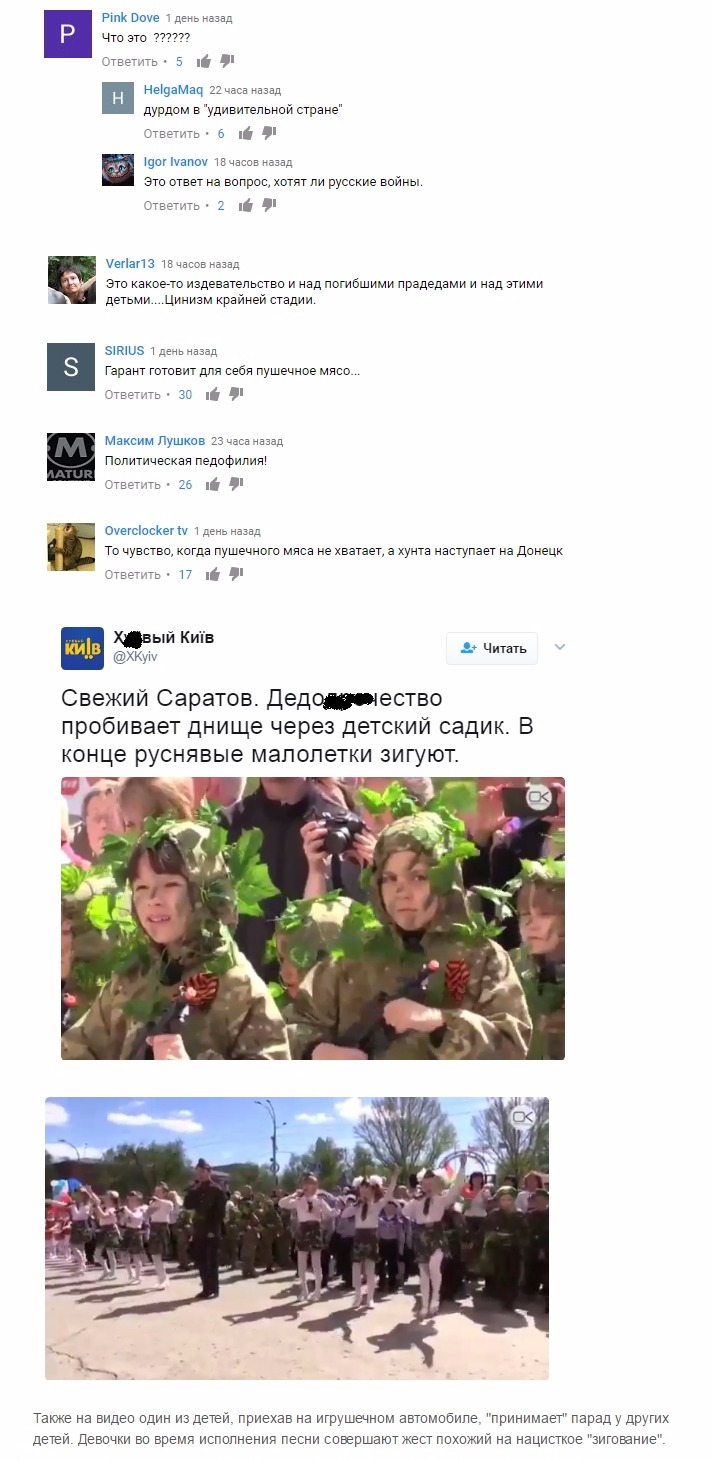
Task: Open Verlar13 profile name link
Action: (130, 264)
